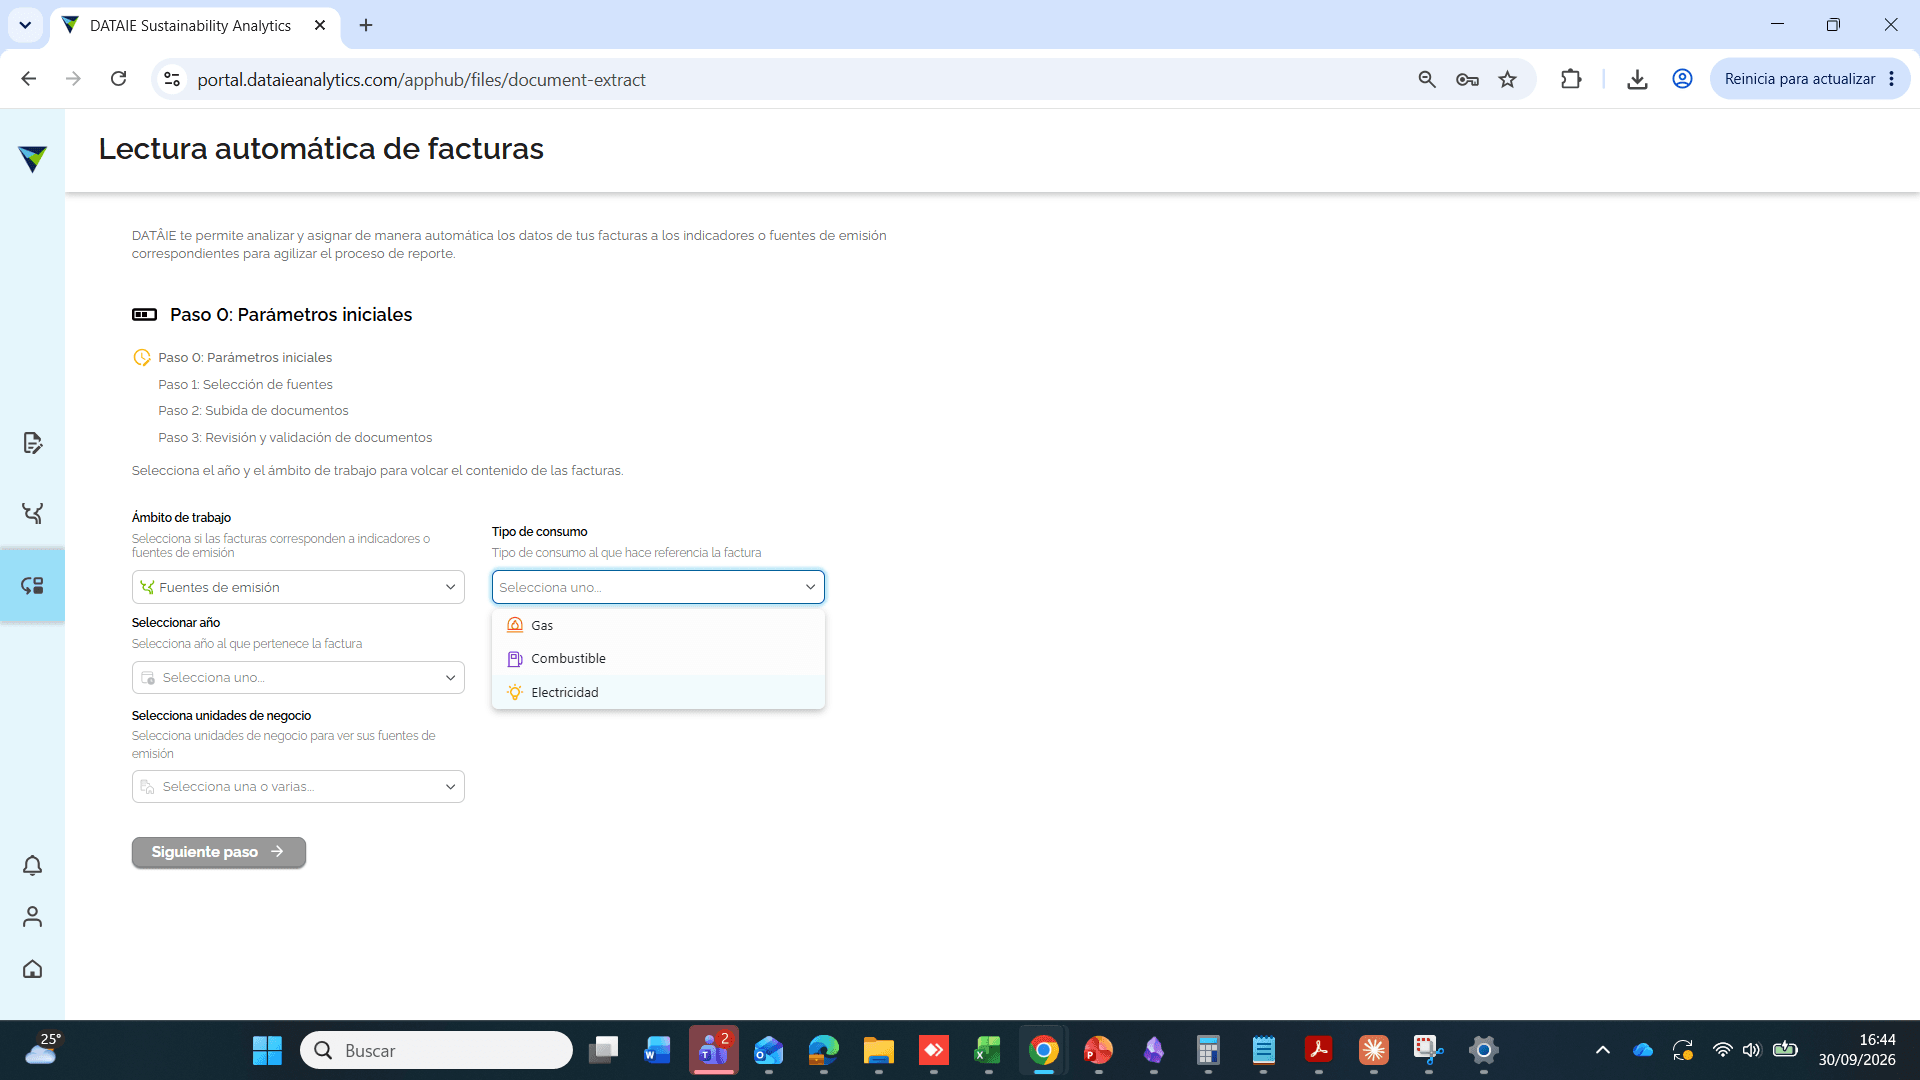Choose Combustible from the consumption list
The image size is (1920, 1080).
[658, 659]
